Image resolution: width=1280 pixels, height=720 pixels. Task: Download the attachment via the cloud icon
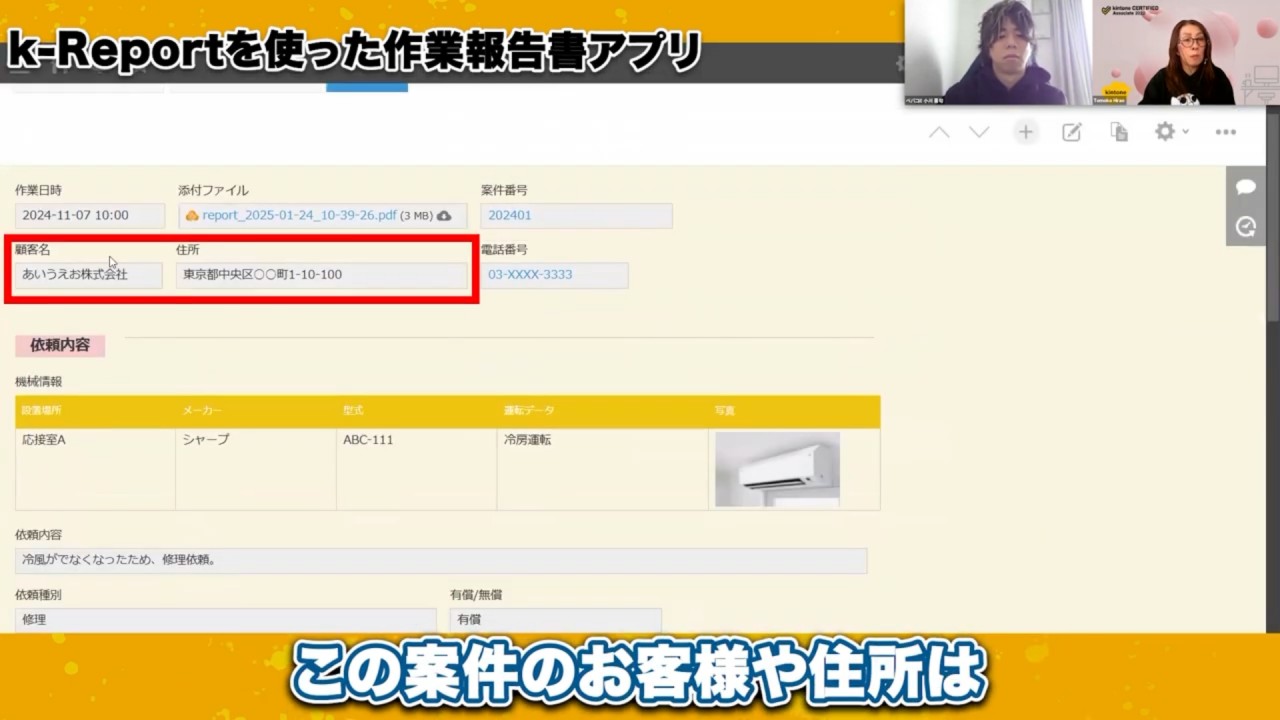point(444,215)
